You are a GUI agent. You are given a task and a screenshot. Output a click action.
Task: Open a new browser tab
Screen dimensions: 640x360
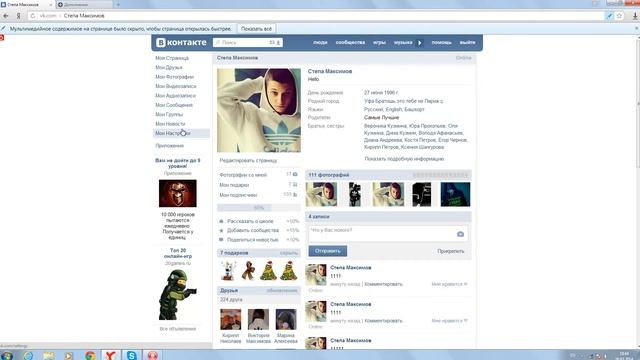click(x=118, y=4)
